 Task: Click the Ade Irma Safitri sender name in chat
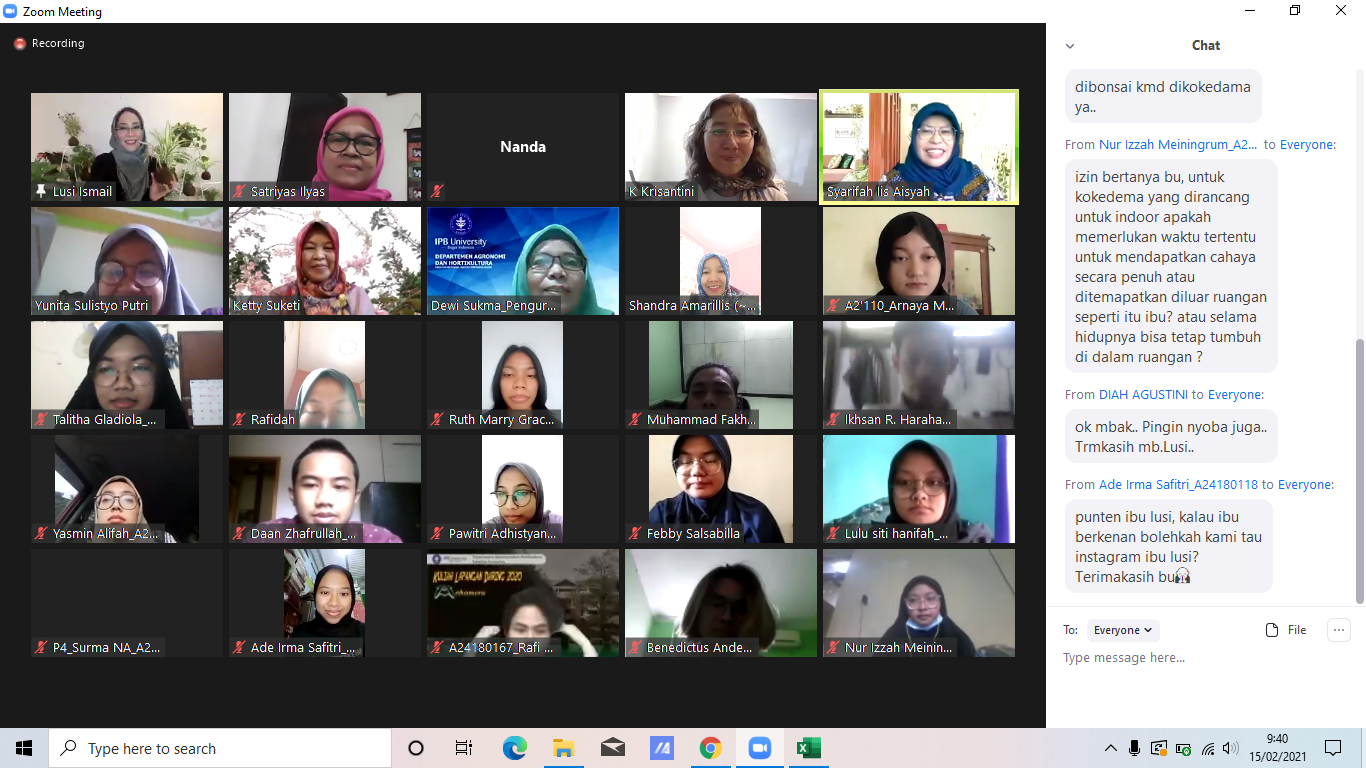coord(1178,485)
